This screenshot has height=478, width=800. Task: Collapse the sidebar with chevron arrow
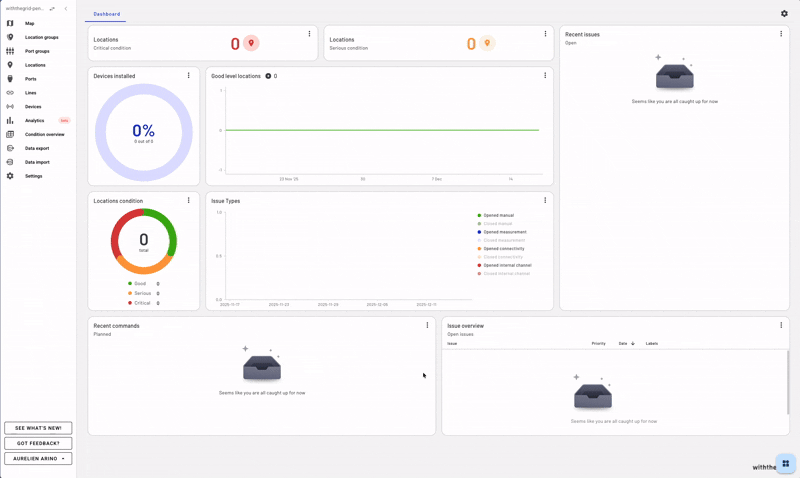(x=66, y=8)
